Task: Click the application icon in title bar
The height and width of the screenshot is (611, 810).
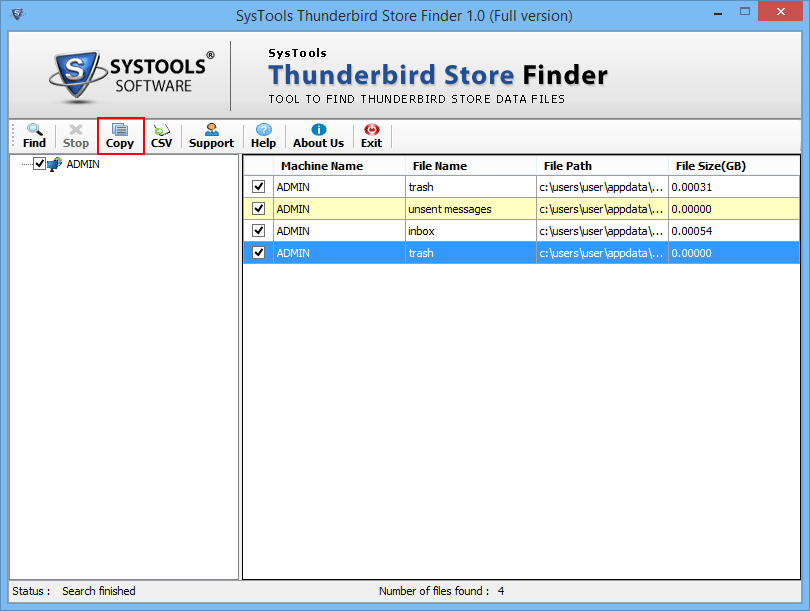Action: [x=17, y=14]
